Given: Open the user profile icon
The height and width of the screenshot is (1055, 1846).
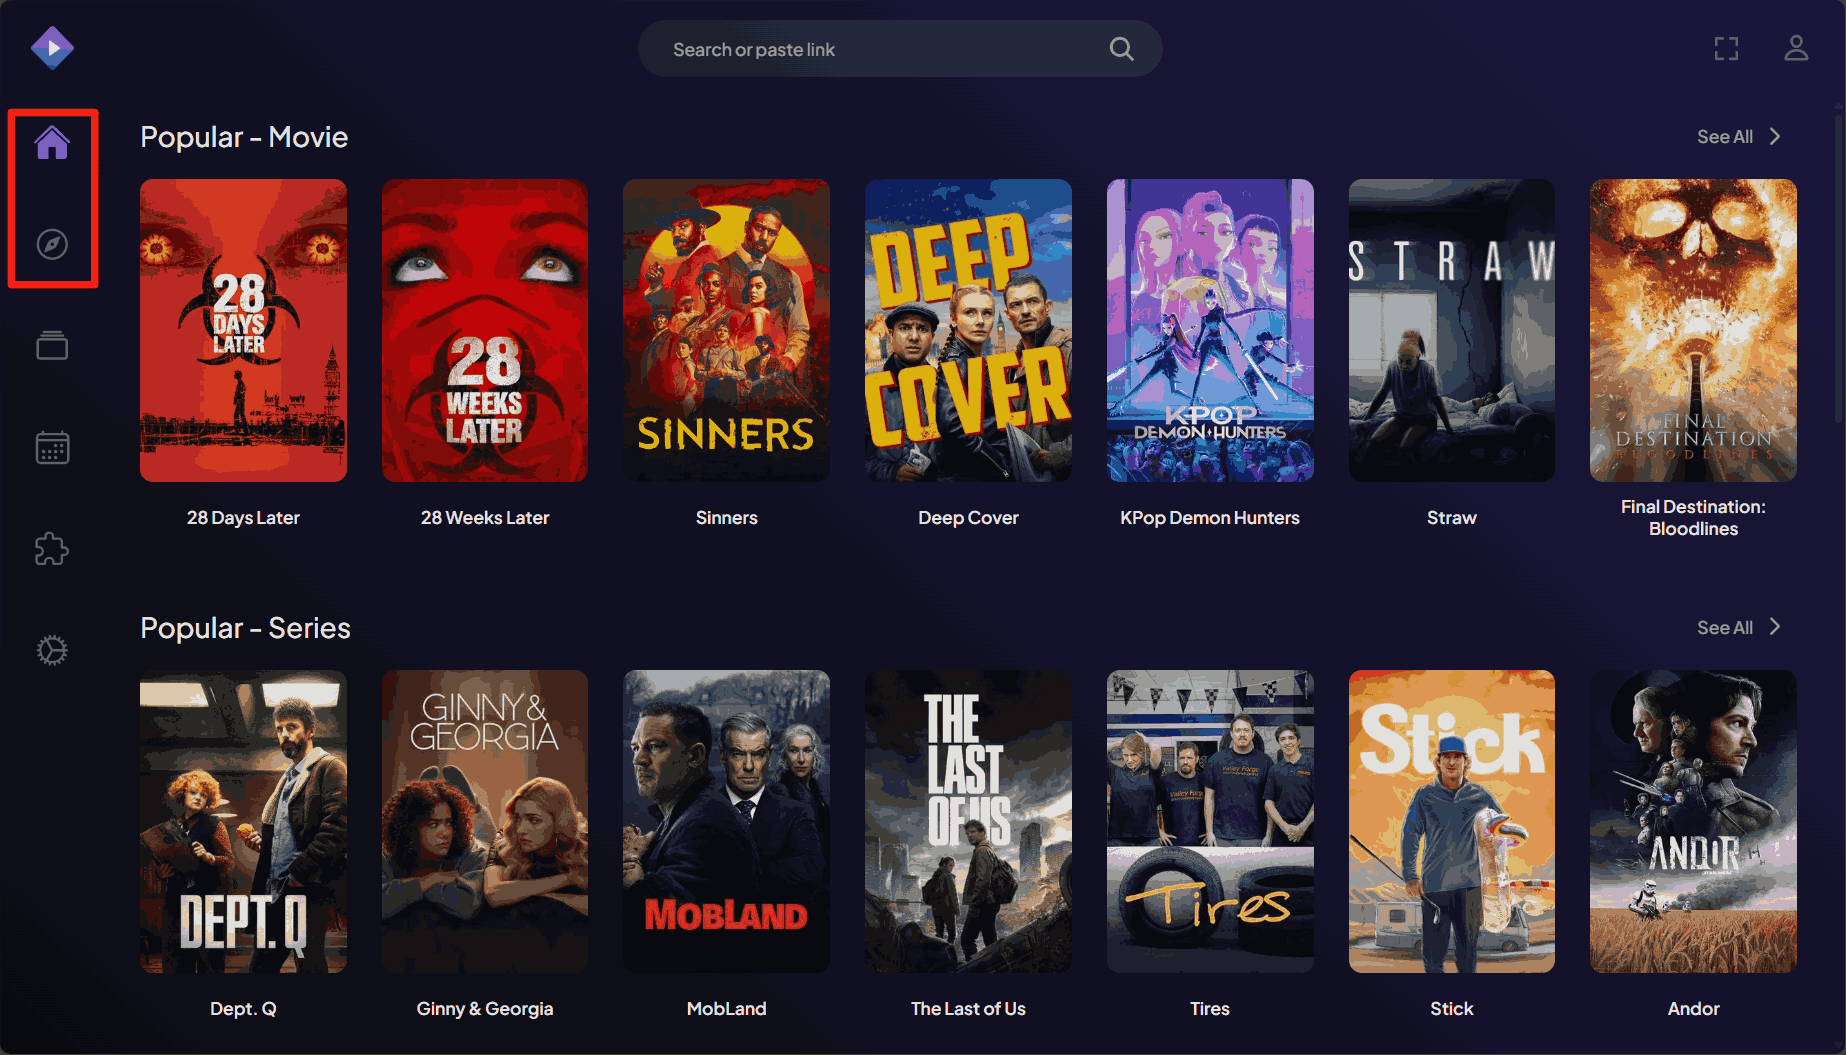Looking at the screenshot, I should tap(1796, 48).
